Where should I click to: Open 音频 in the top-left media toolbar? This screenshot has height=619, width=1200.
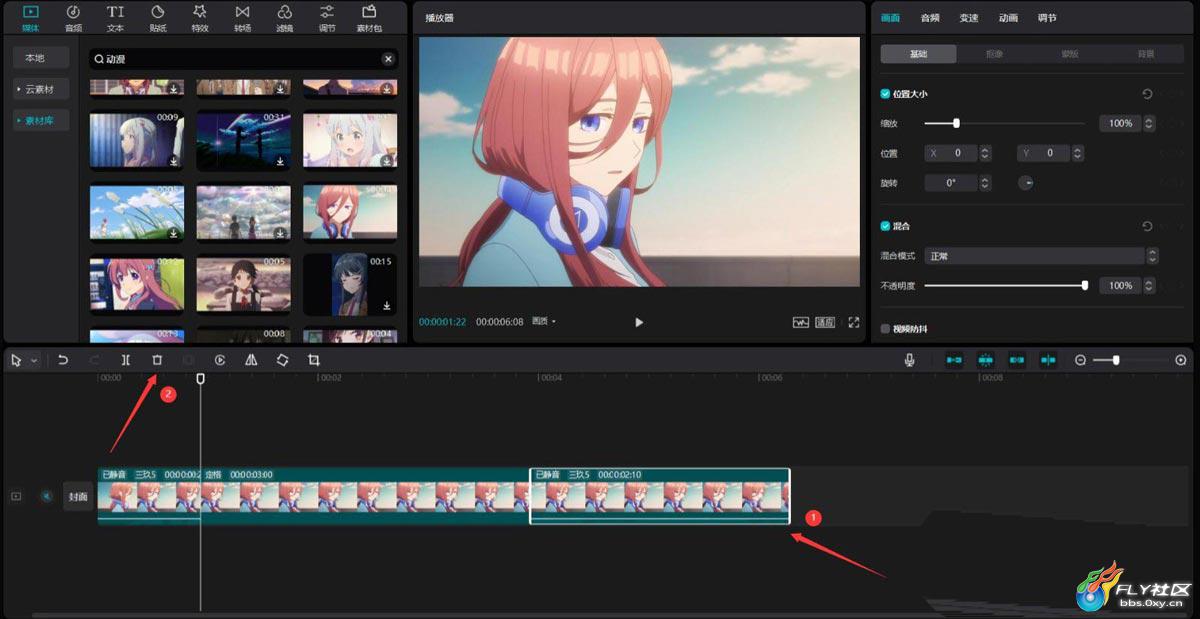coord(73,18)
